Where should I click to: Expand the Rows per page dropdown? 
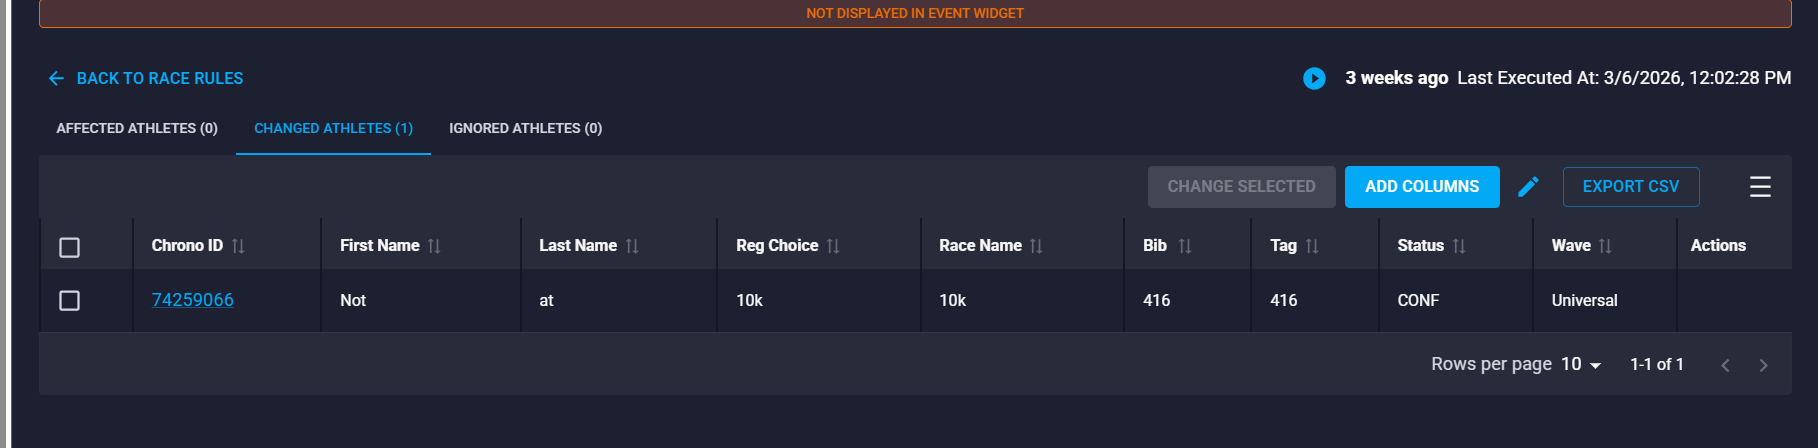point(1581,364)
